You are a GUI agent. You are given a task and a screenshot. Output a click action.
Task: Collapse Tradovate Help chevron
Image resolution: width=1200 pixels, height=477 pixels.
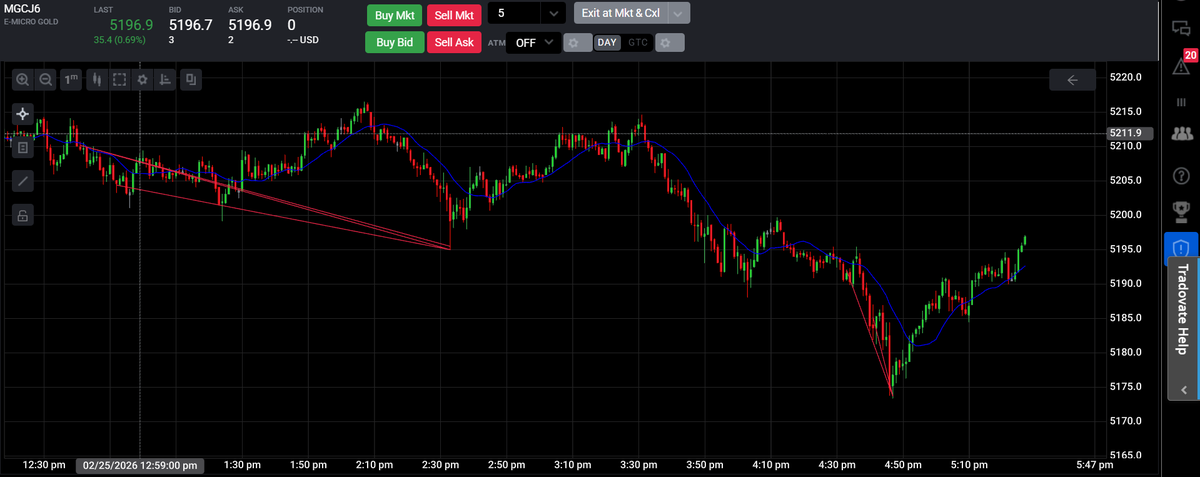click(1182, 390)
